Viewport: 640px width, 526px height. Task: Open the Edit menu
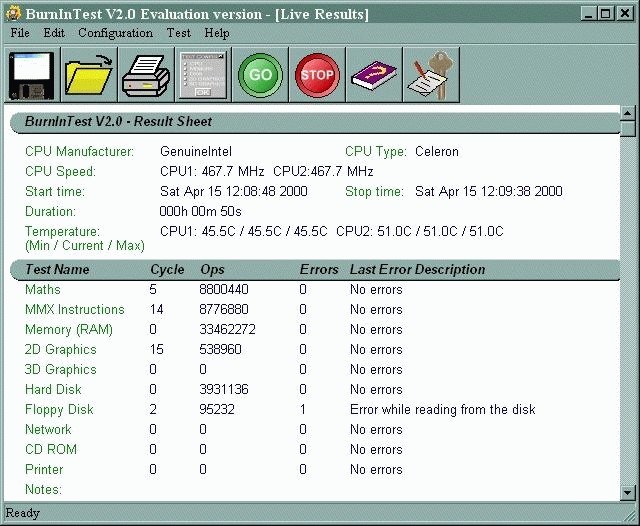54,33
